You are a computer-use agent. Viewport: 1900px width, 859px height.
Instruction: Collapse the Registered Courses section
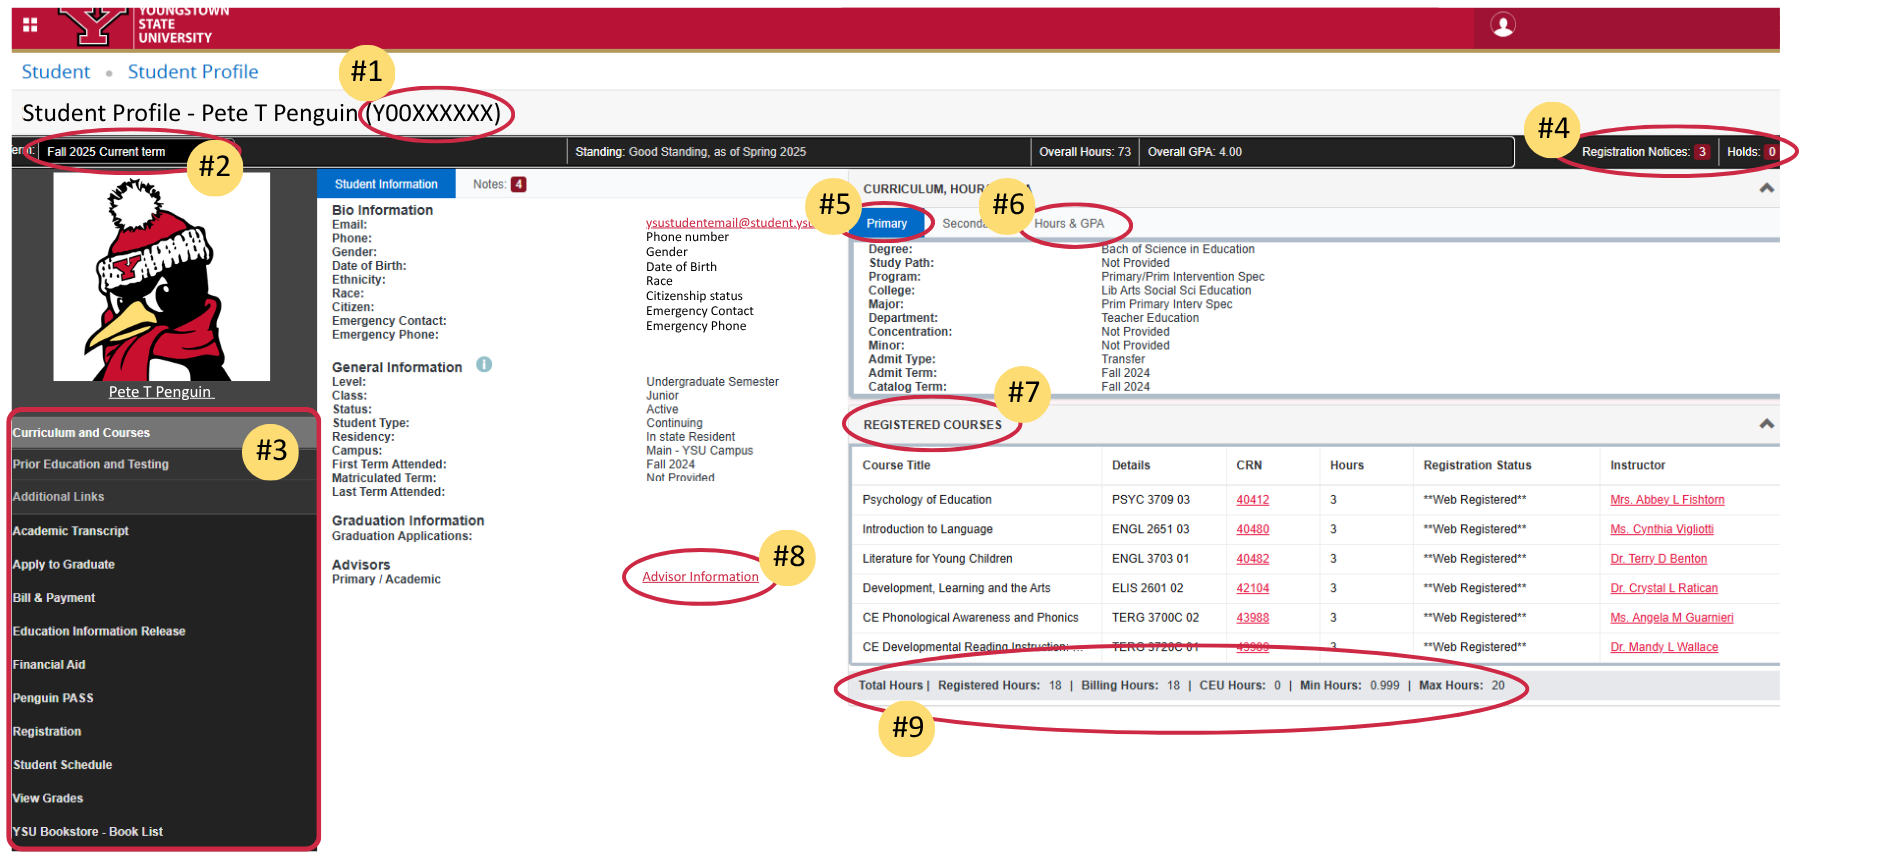[x=1767, y=424]
